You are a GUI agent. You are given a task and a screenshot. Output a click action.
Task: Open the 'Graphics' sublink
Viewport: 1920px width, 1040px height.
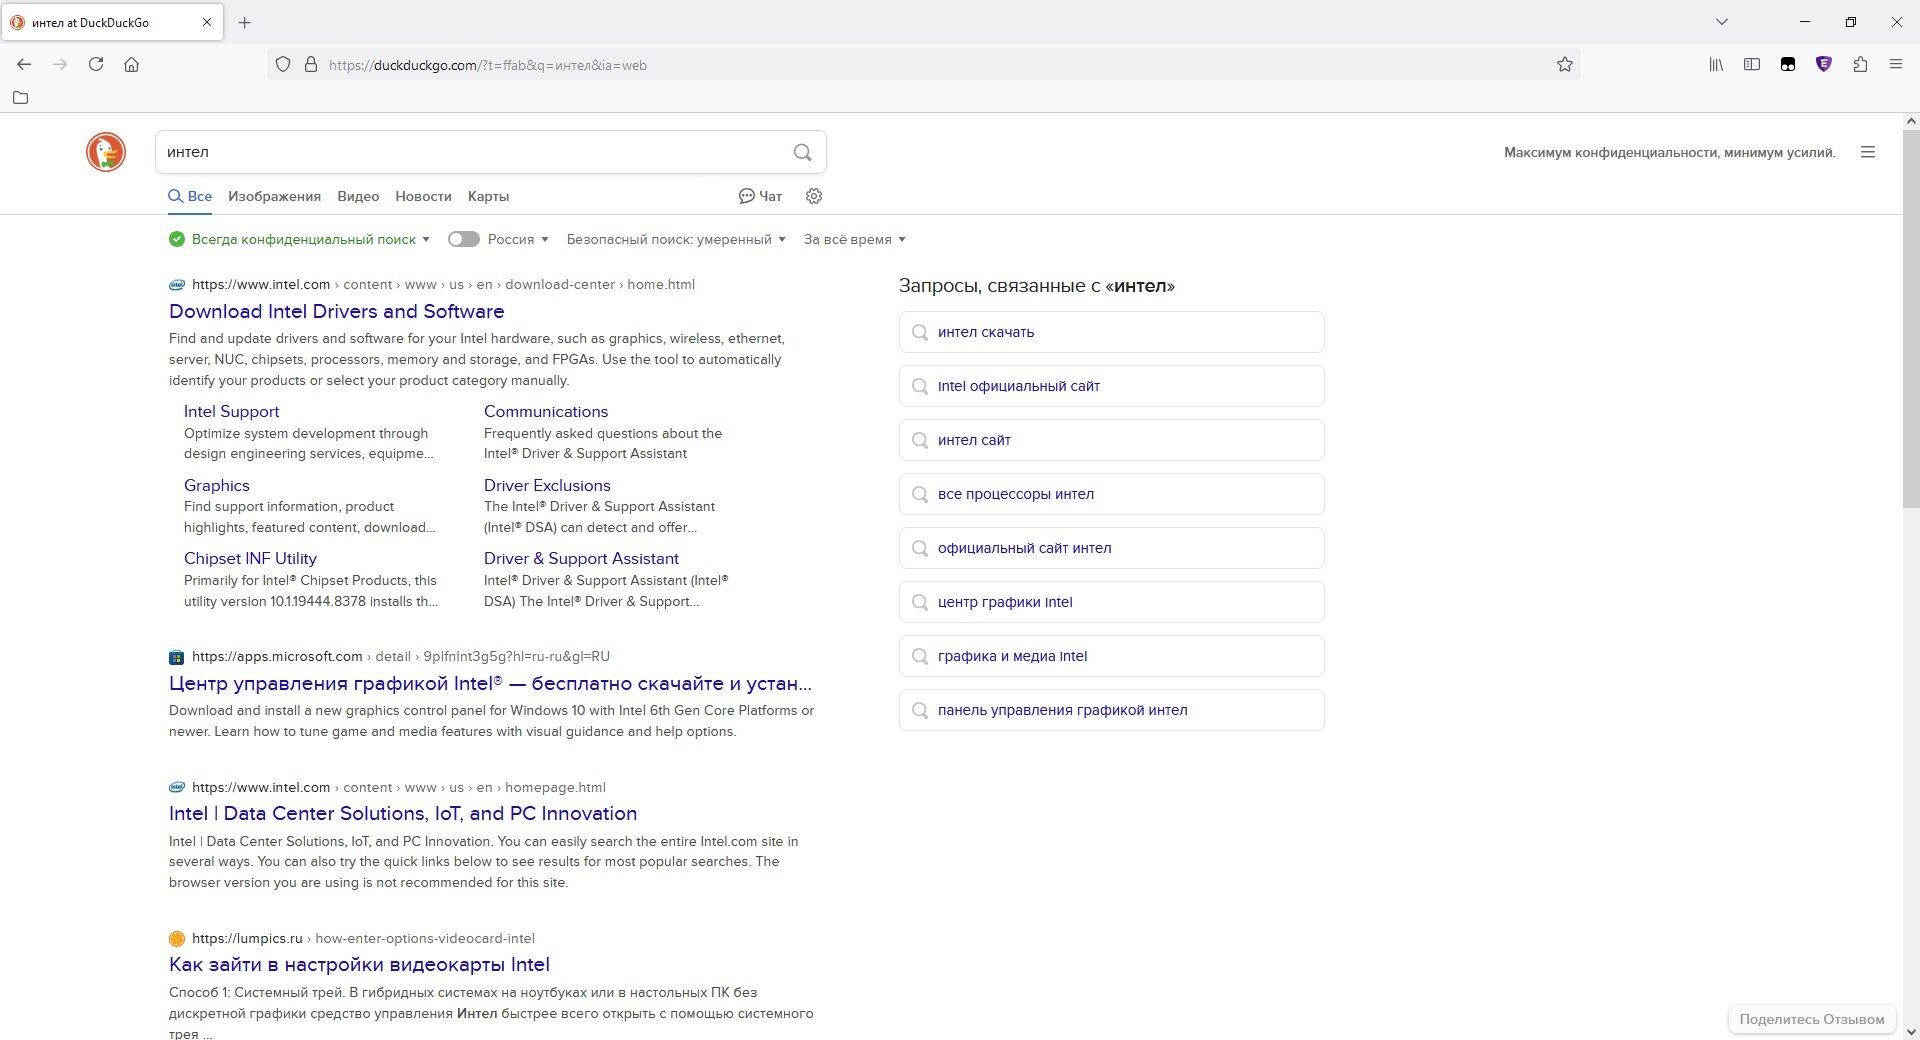tap(216, 485)
